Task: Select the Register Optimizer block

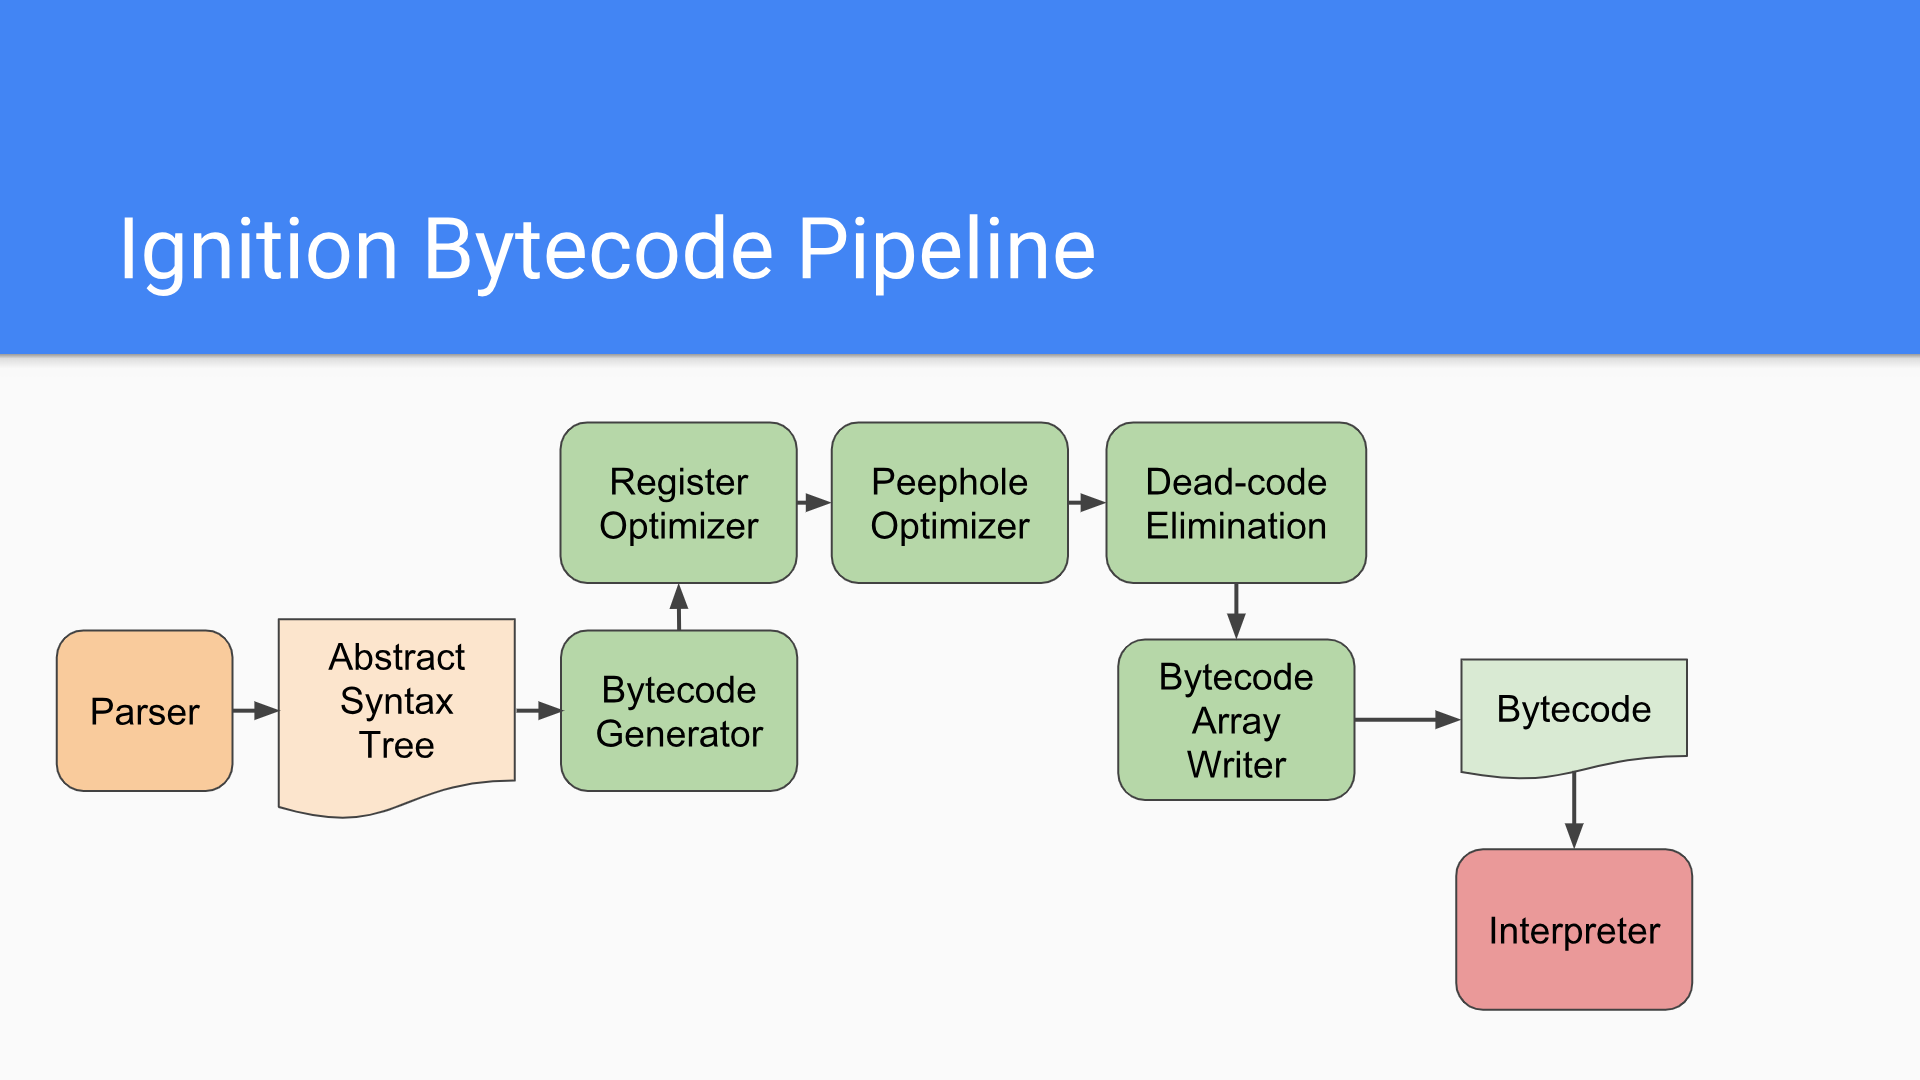Action: tap(678, 503)
